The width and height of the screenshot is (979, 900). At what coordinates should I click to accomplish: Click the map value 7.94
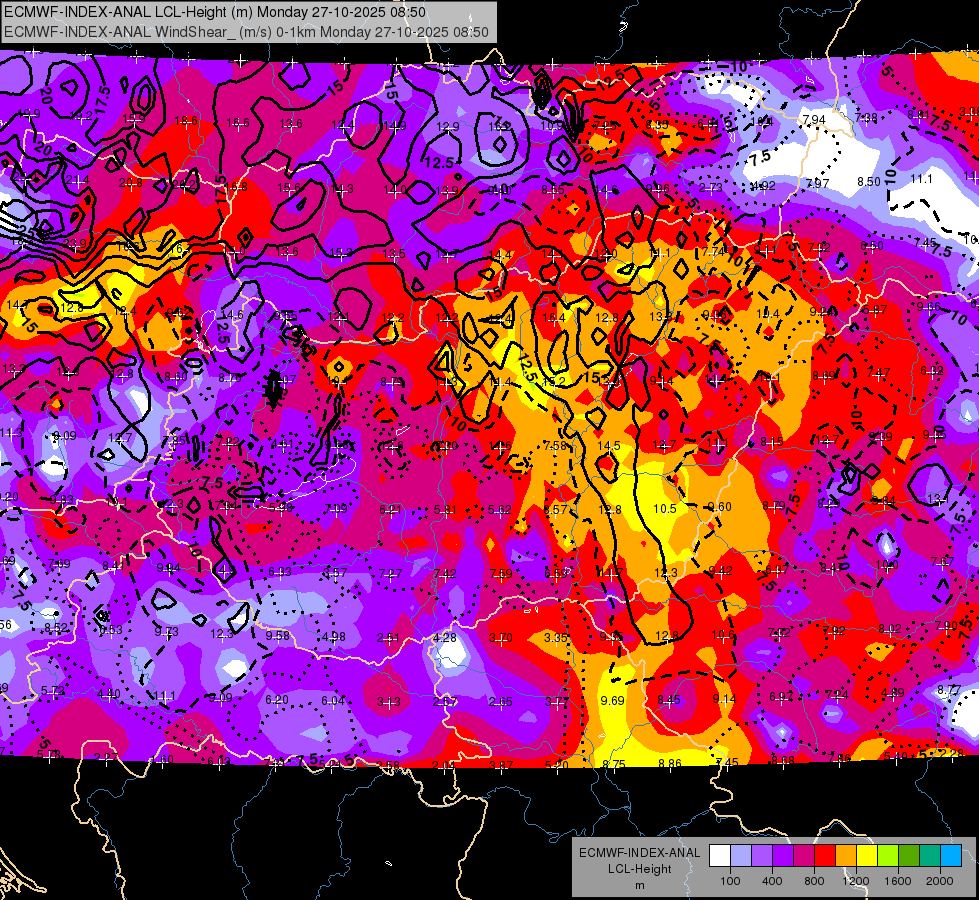click(x=814, y=119)
